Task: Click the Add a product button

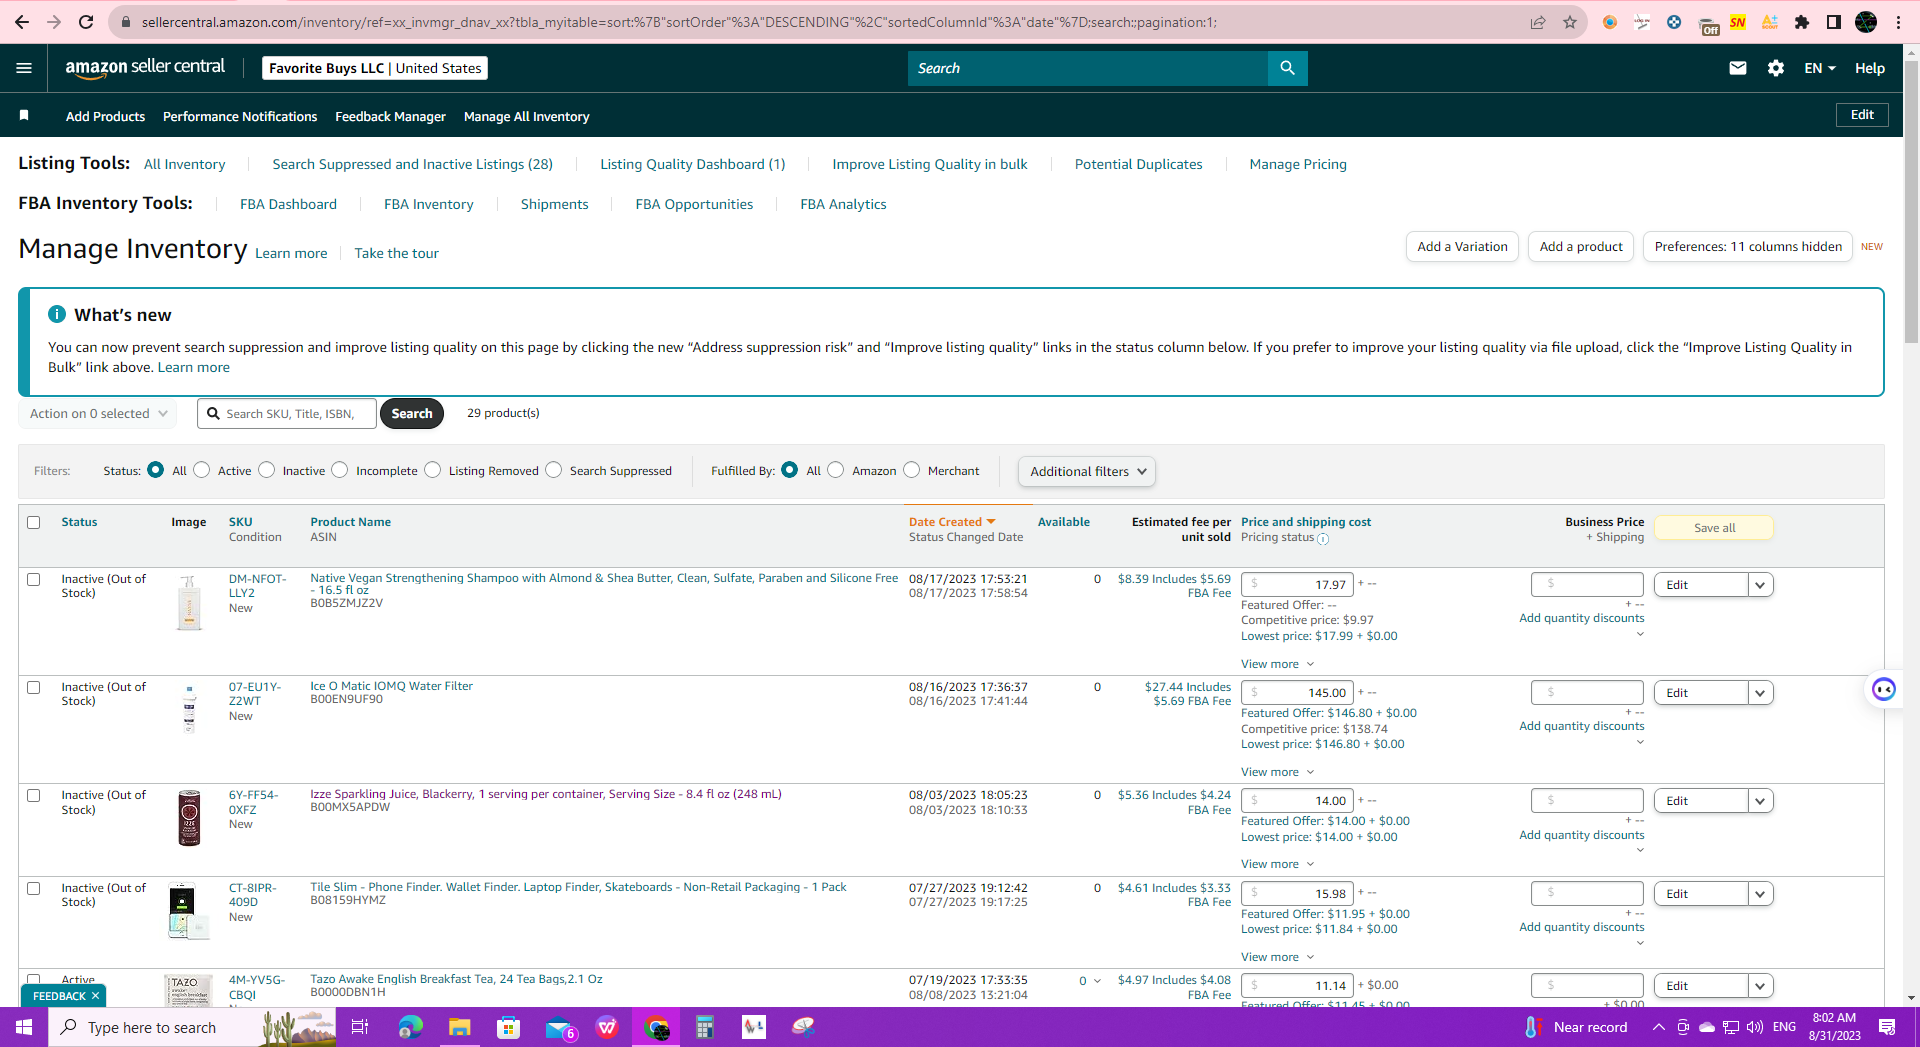Action: coord(1581,247)
